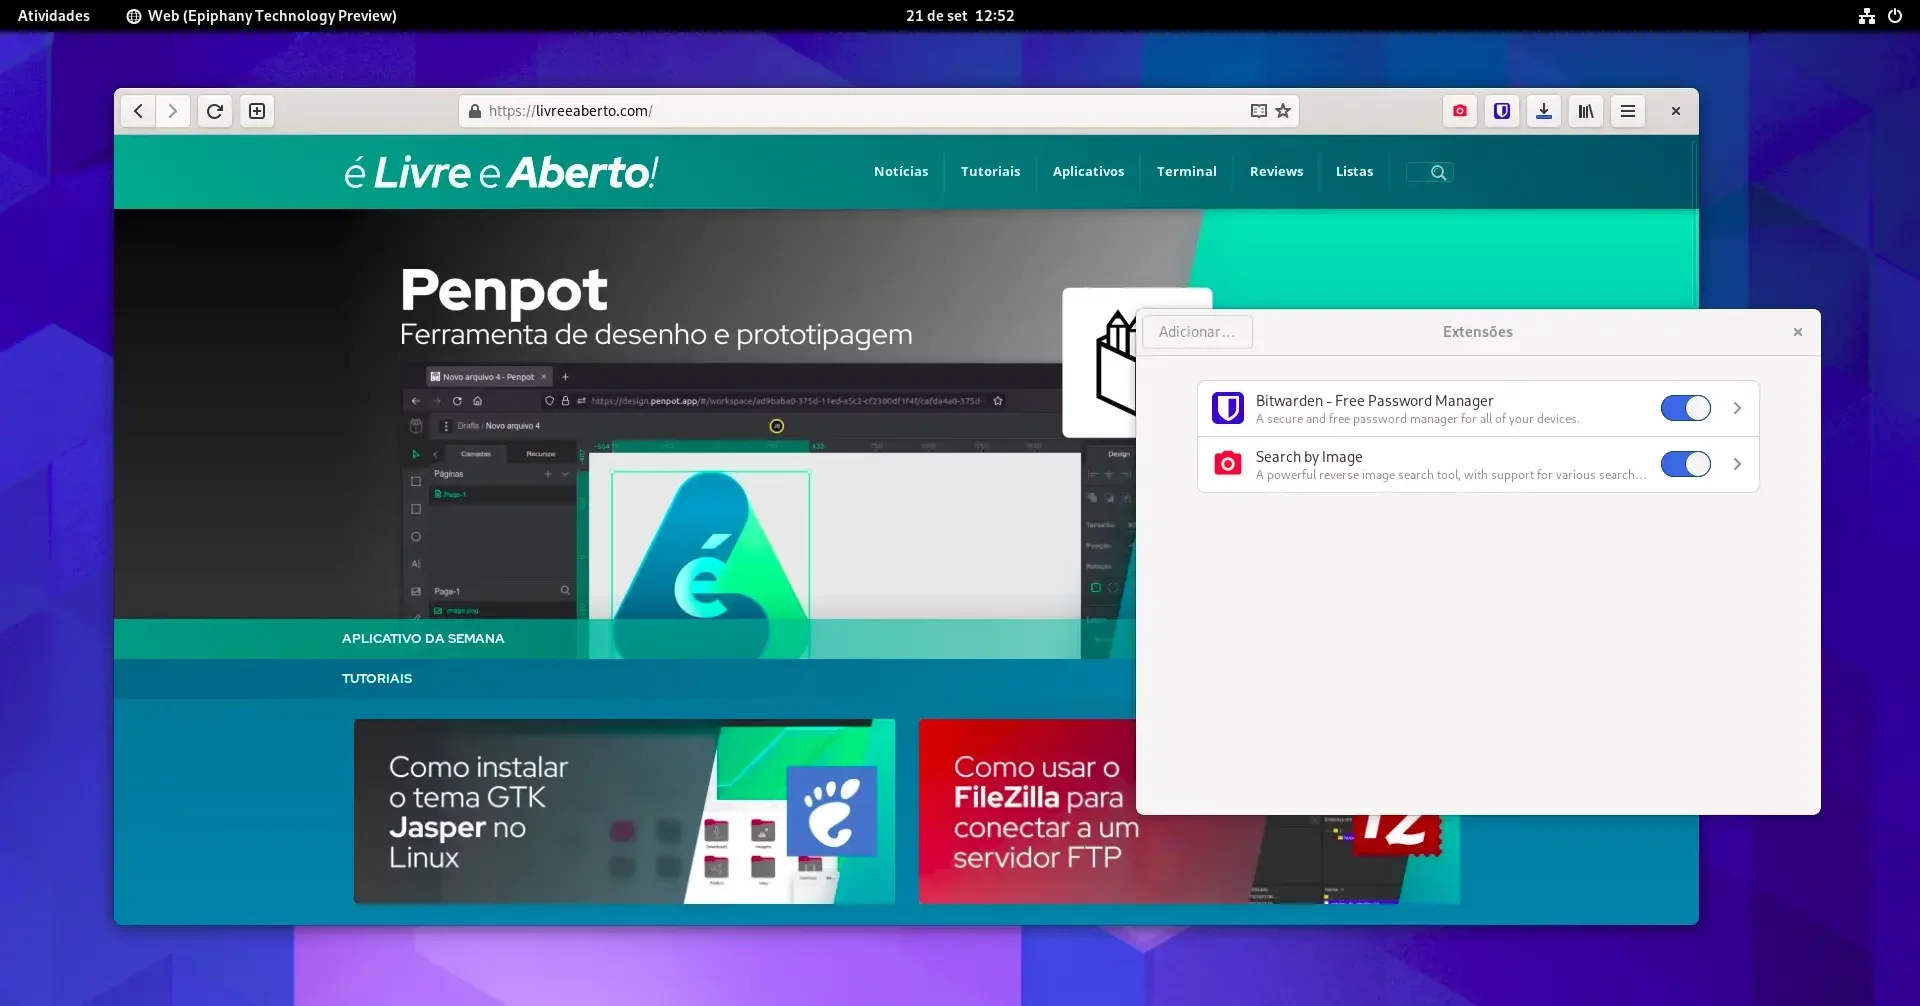The image size is (1920, 1006).
Task: Open the browser hamburger menu
Action: point(1628,111)
